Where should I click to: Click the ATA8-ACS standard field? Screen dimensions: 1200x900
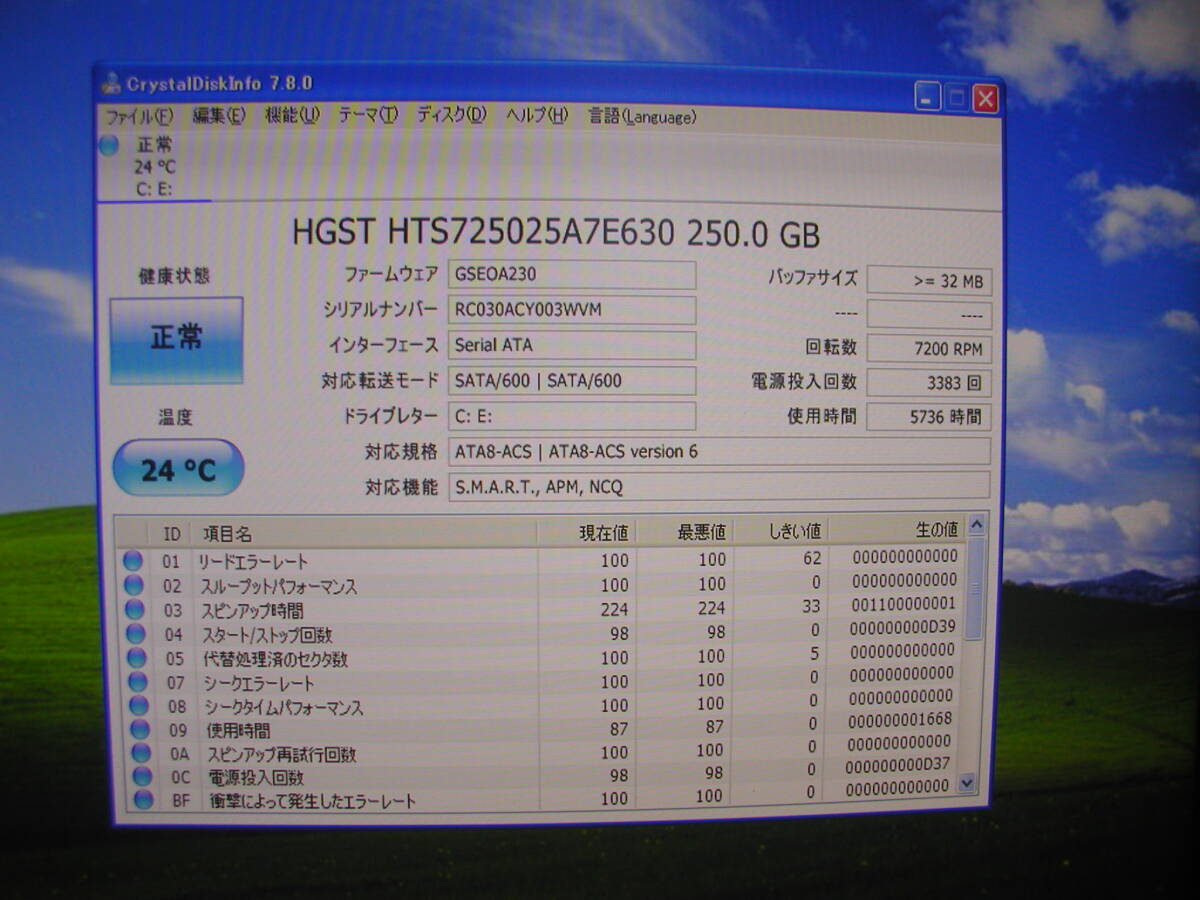pos(719,451)
